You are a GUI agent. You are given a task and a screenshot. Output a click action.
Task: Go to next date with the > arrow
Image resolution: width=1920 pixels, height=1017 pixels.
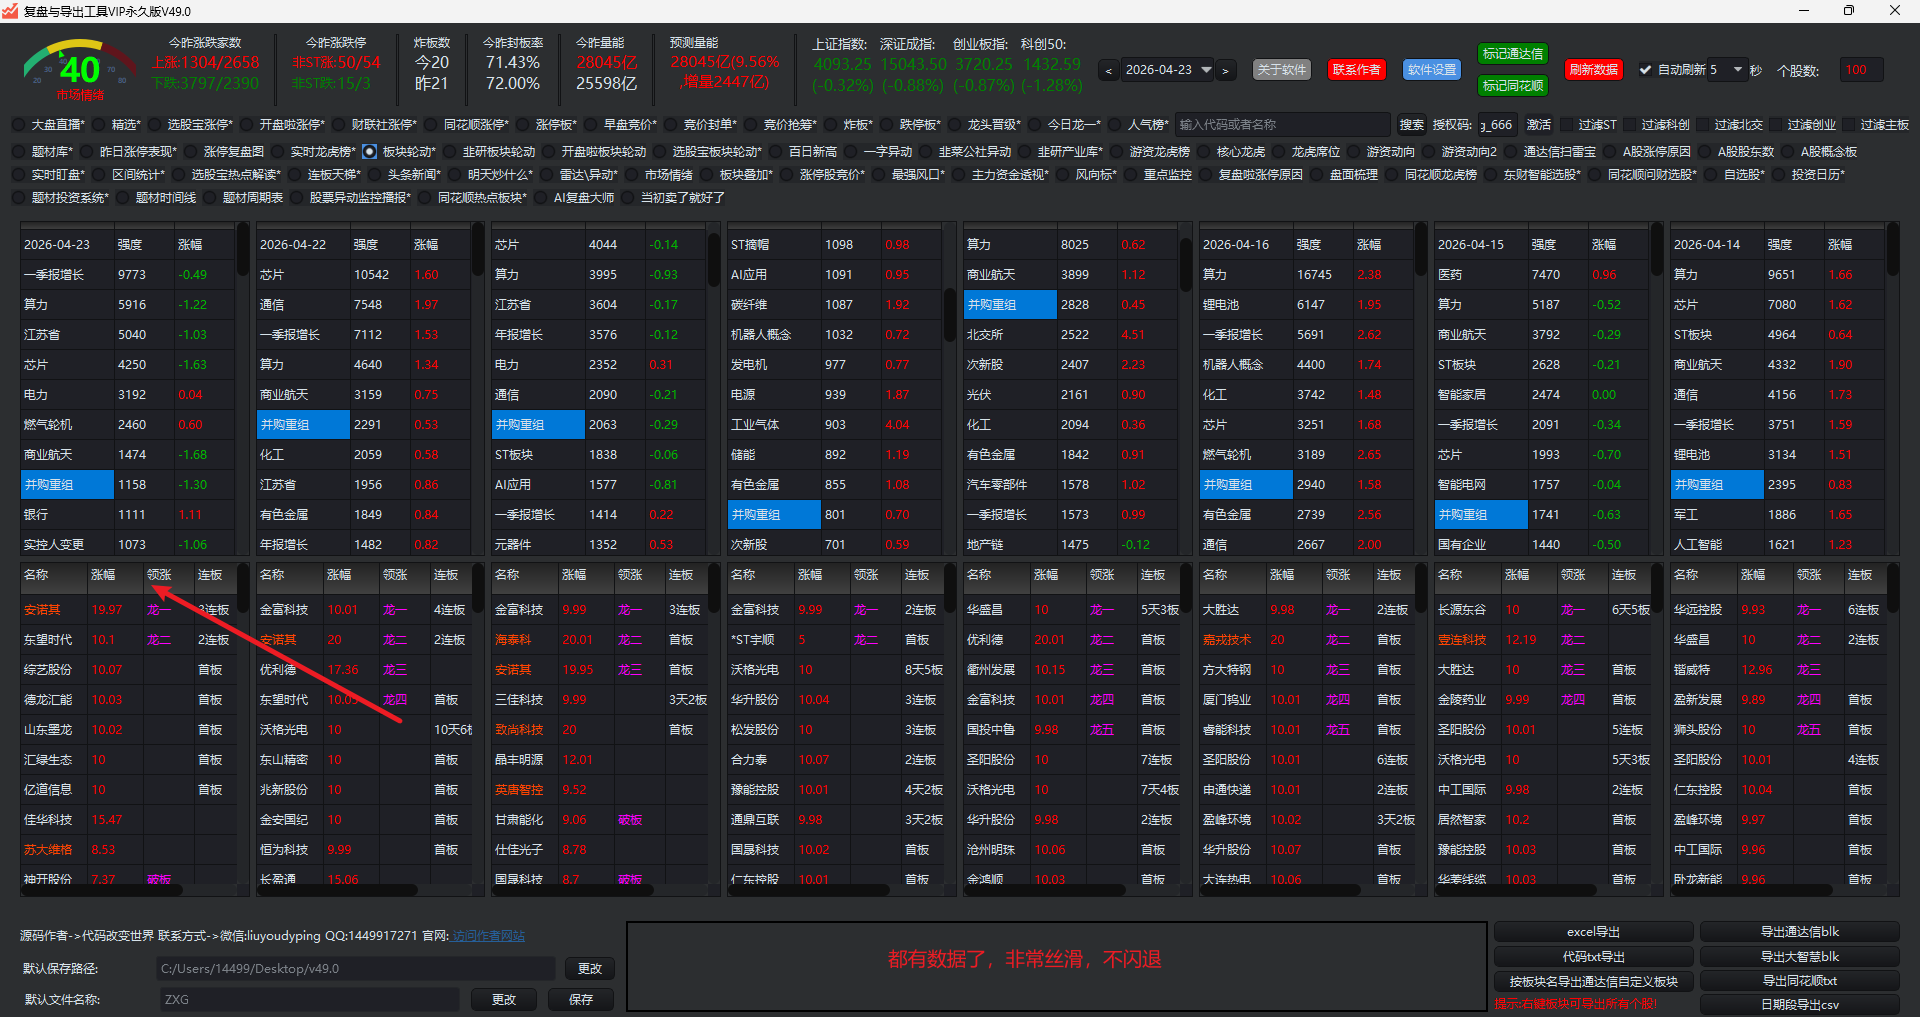click(1225, 71)
